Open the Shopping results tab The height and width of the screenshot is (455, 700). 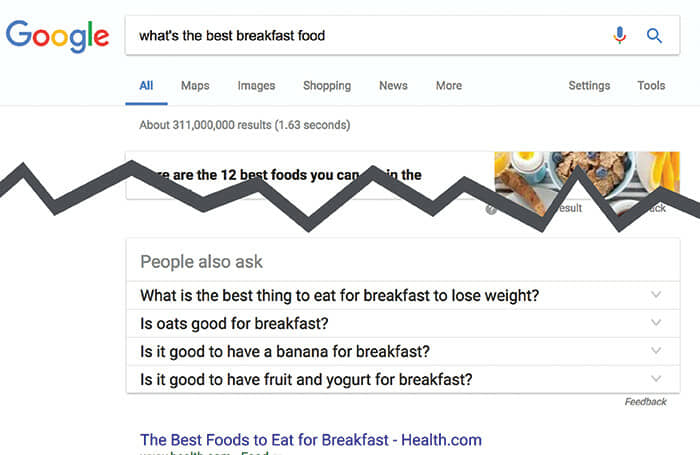coord(327,85)
